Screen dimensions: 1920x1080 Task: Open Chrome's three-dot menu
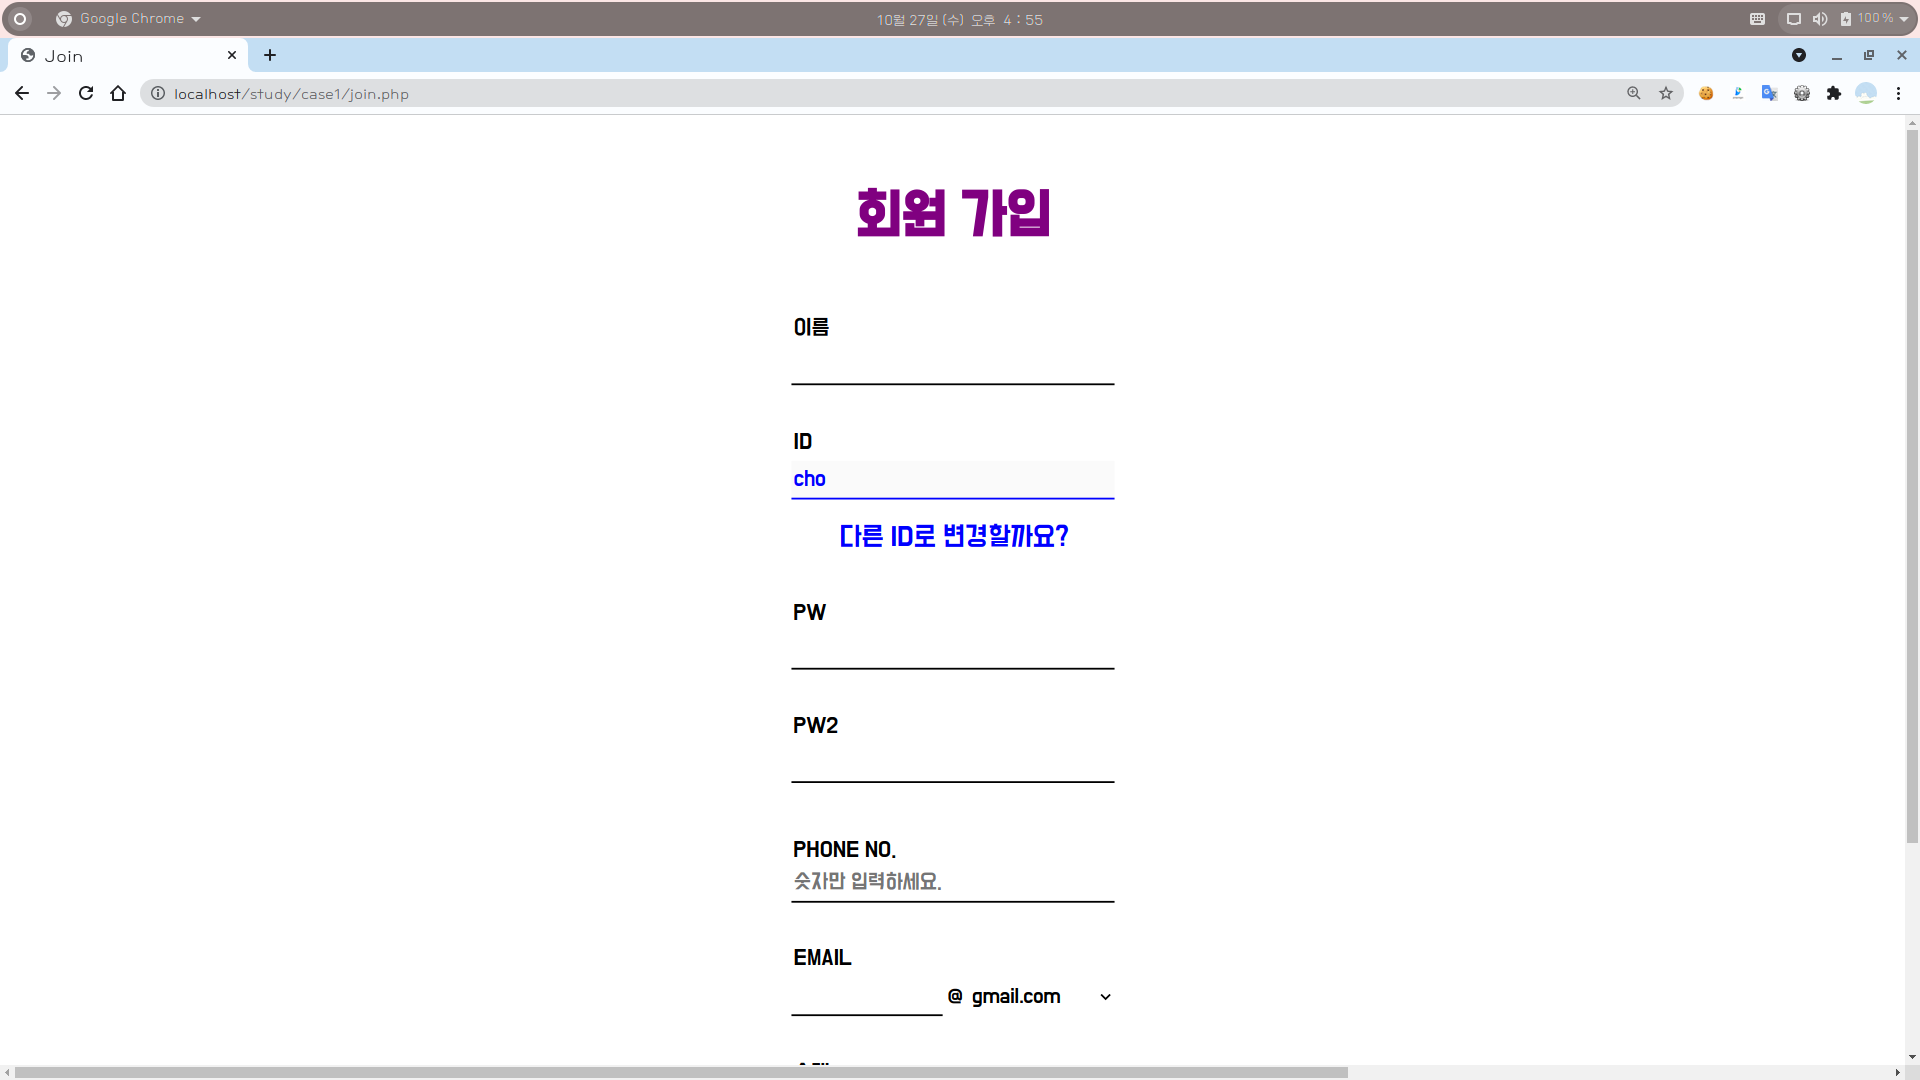[x=1898, y=93]
